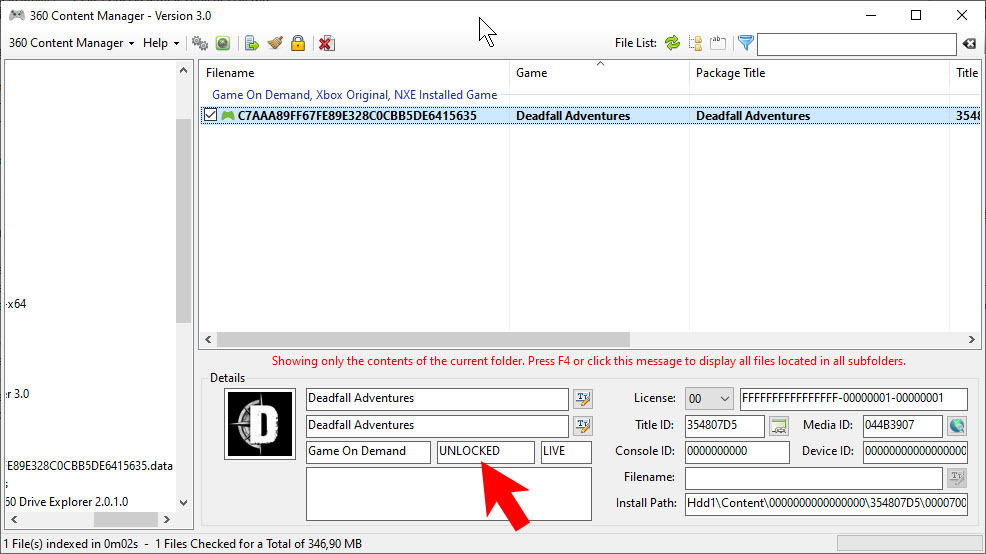
Task: Click the gold padlock toolbar icon
Action: [298, 43]
